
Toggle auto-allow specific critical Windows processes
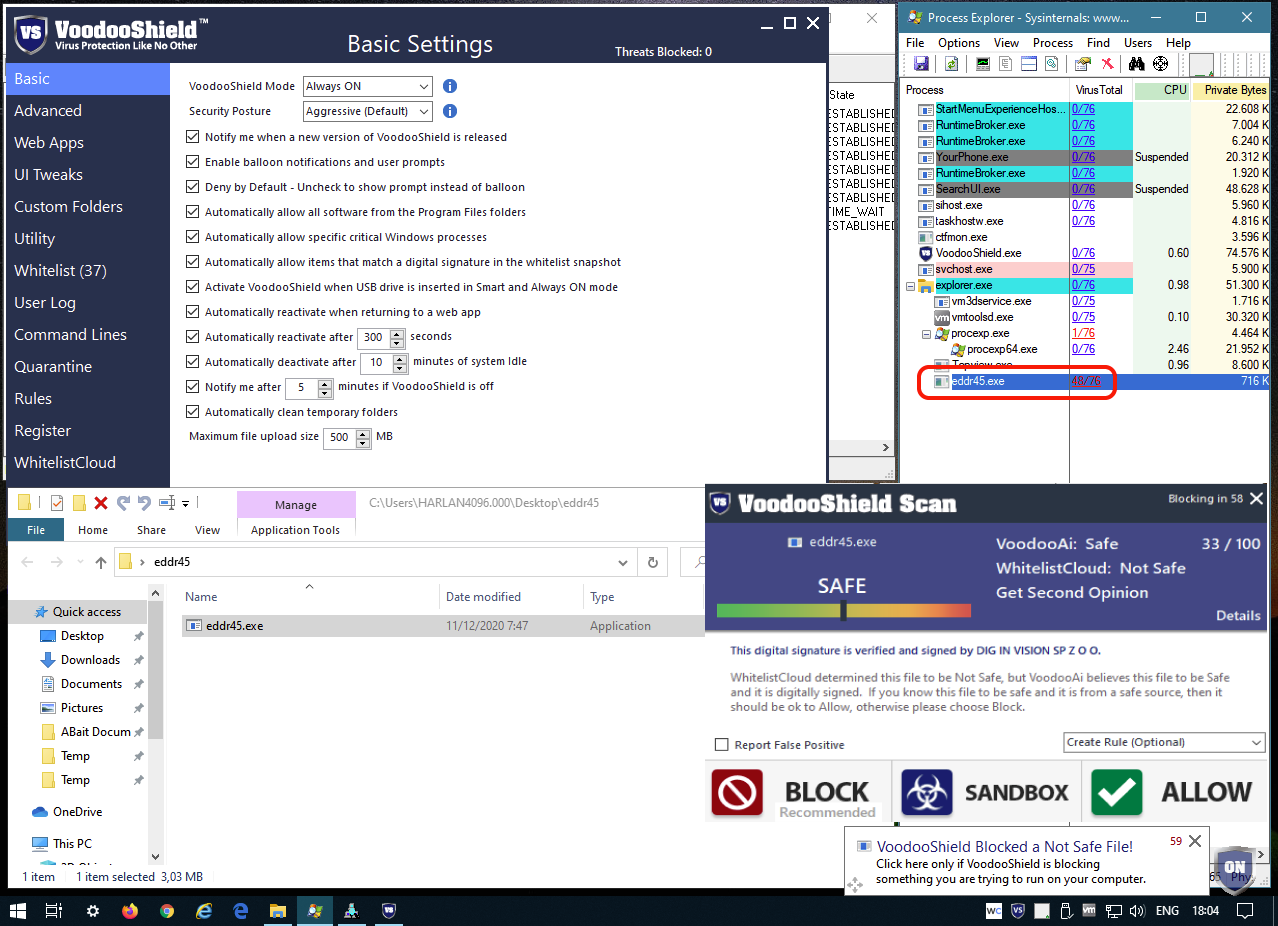pos(194,237)
